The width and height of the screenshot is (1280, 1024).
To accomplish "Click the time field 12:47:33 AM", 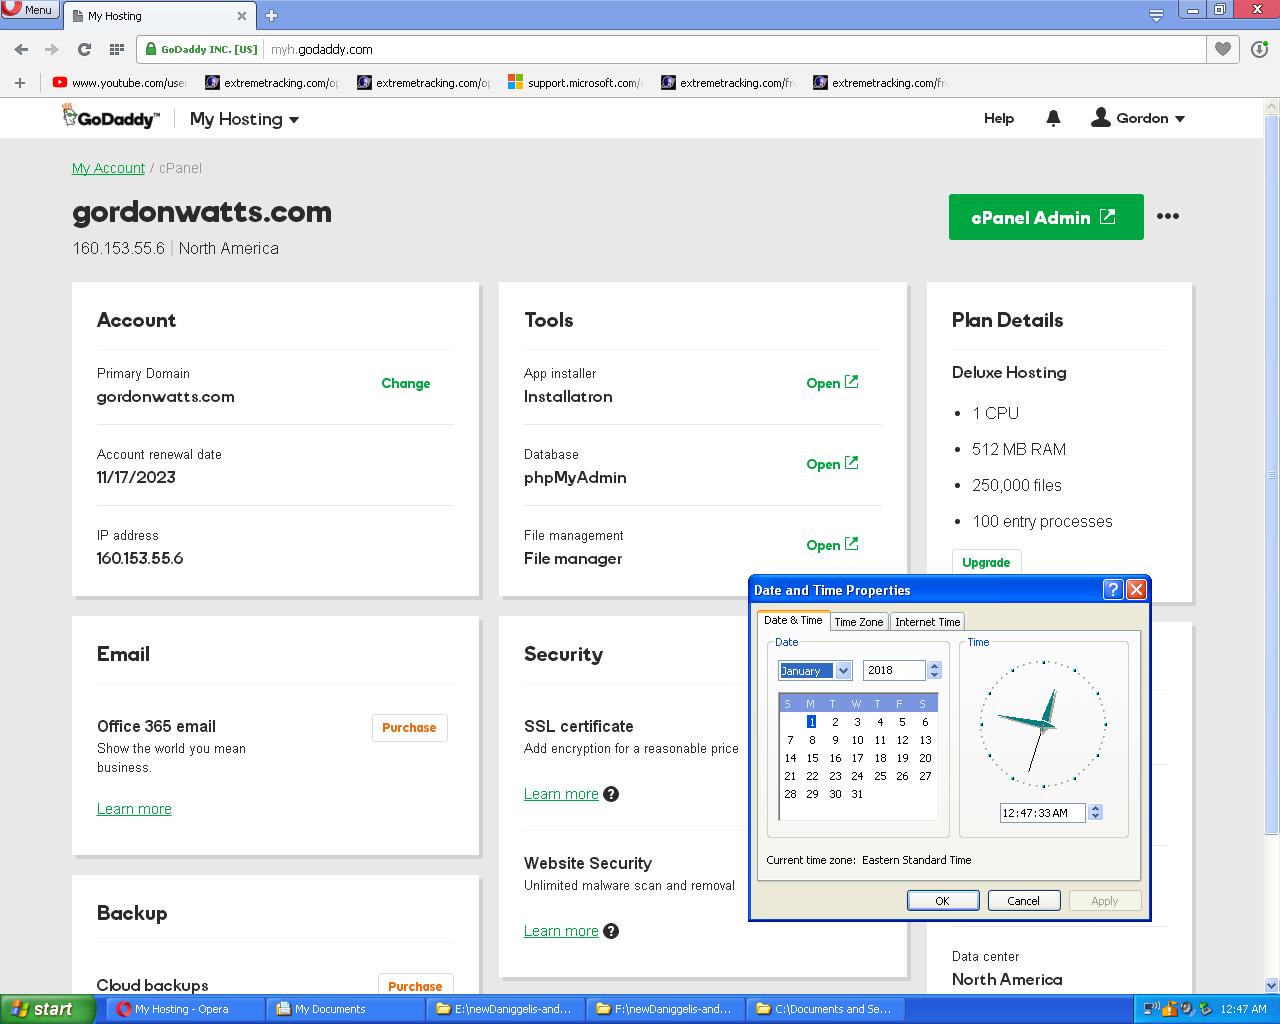I will pyautogui.click(x=1043, y=813).
